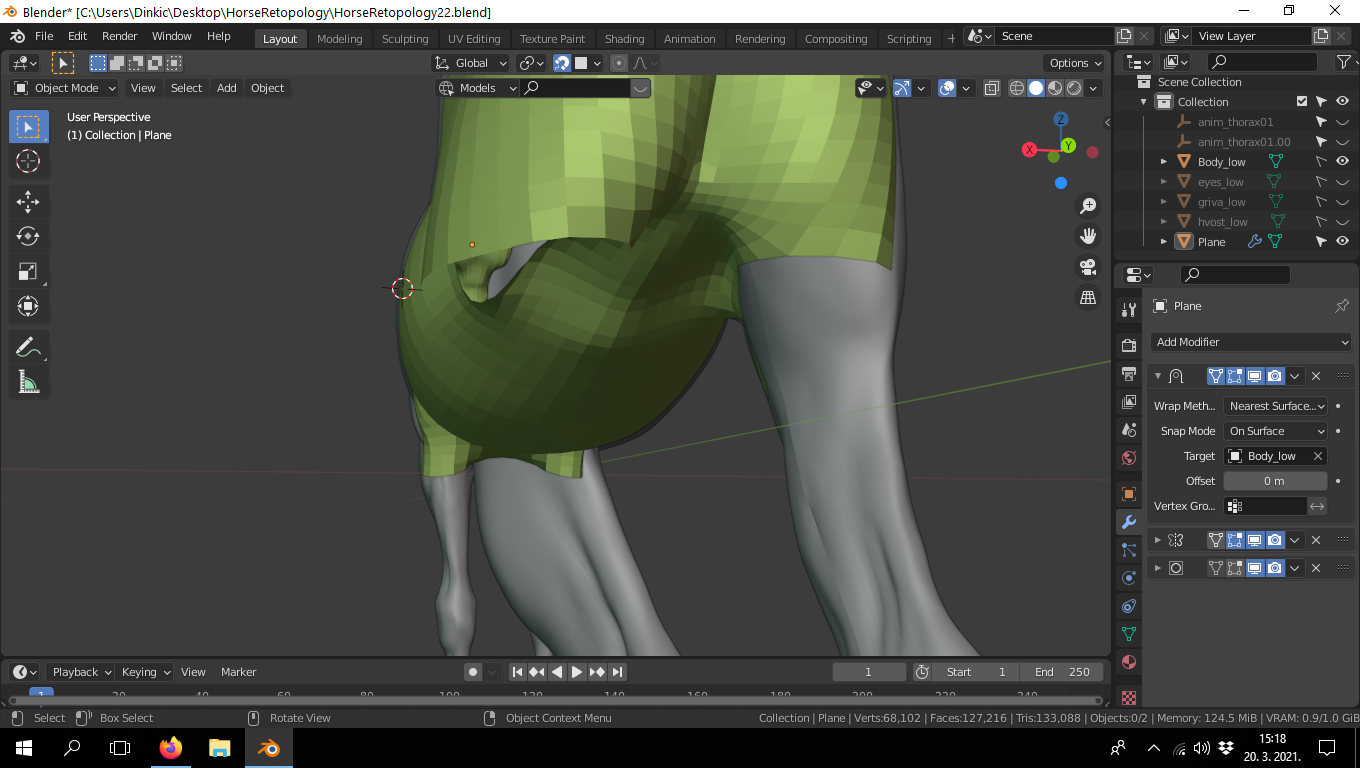The height and width of the screenshot is (768, 1360).
Task: Click the Marker button in timeline
Action: [x=239, y=672]
